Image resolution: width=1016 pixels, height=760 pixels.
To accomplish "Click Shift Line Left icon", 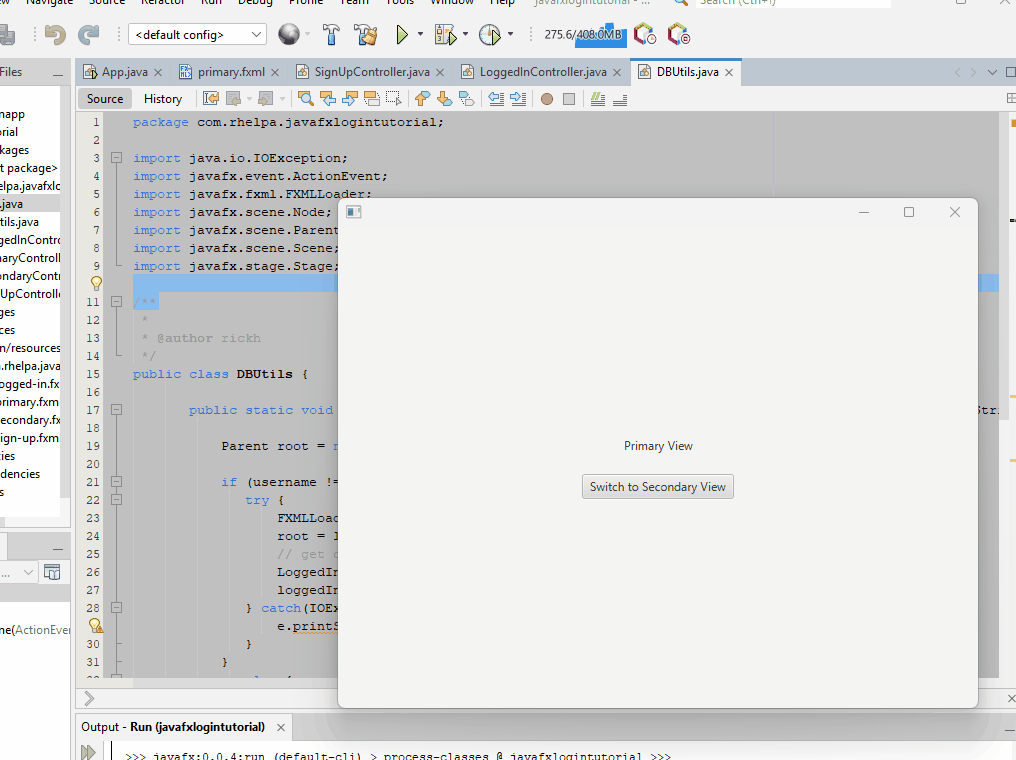I will (x=496, y=98).
